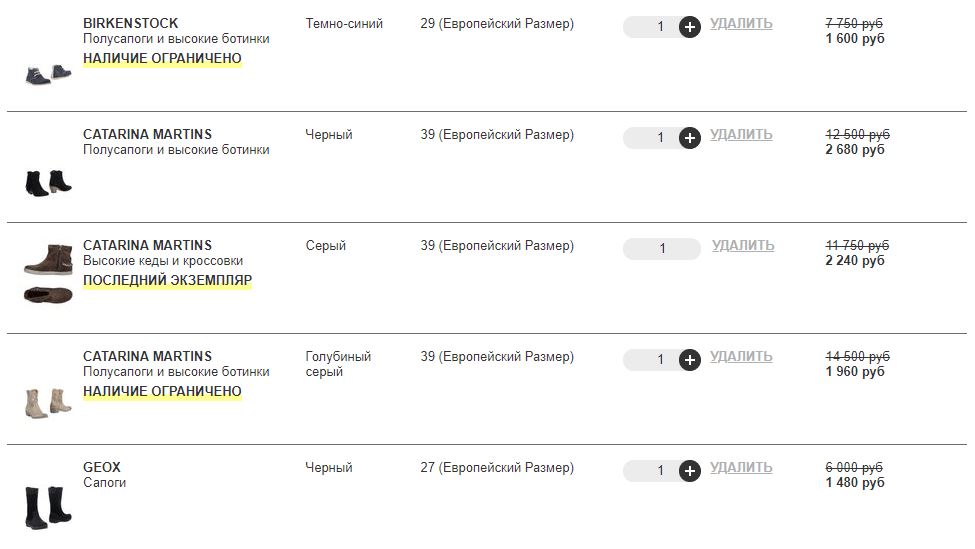Open GEOX brand product title
The height and width of the screenshot is (549, 975).
(102, 468)
